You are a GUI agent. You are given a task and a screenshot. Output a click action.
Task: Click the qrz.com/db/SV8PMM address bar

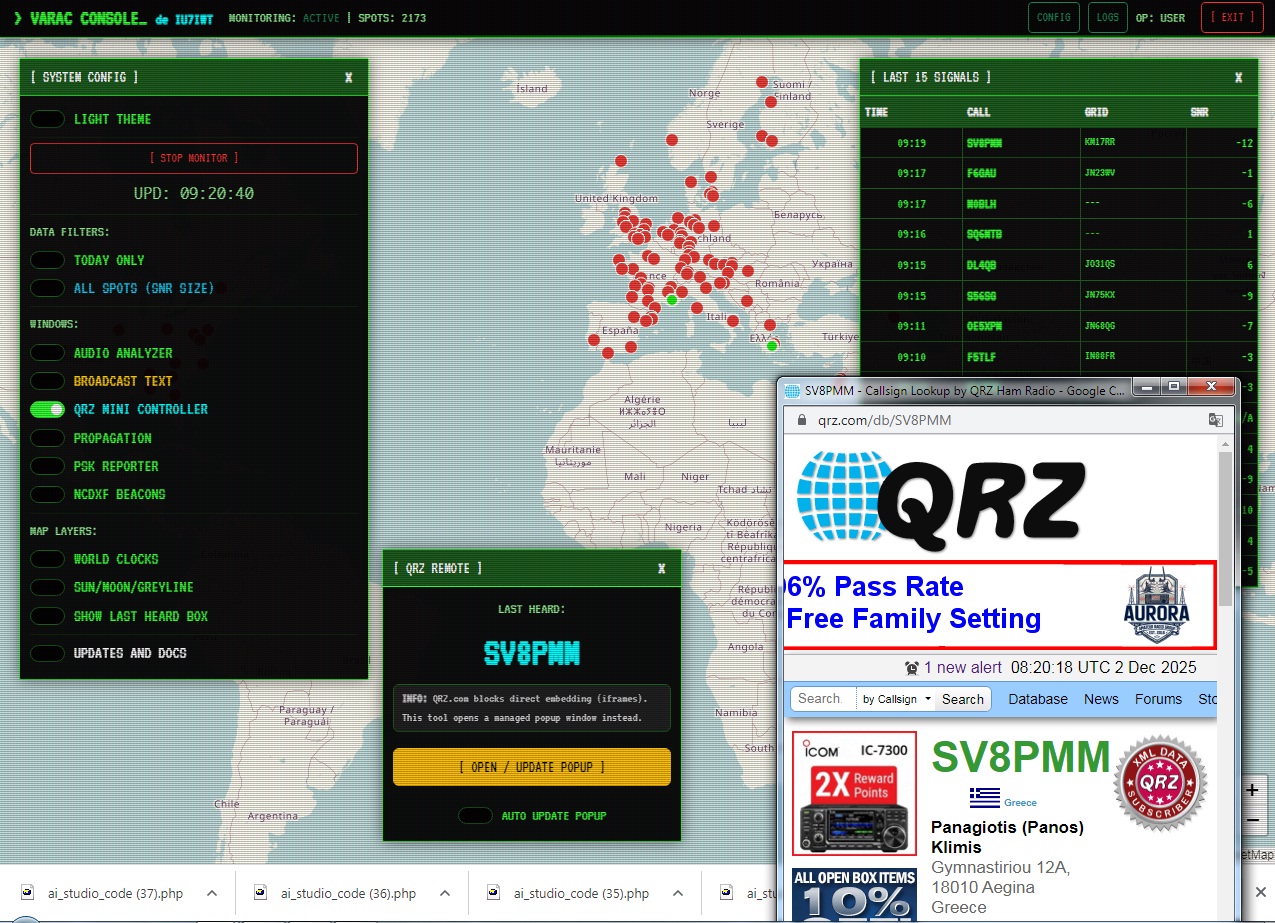click(884, 420)
